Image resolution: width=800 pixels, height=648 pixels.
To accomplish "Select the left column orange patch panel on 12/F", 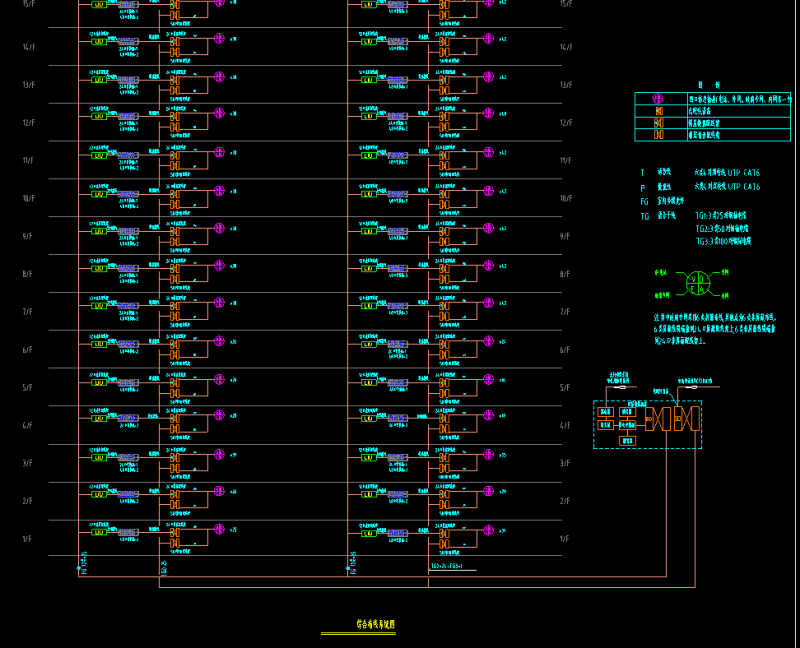I will pyautogui.click(x=174, y=116).
